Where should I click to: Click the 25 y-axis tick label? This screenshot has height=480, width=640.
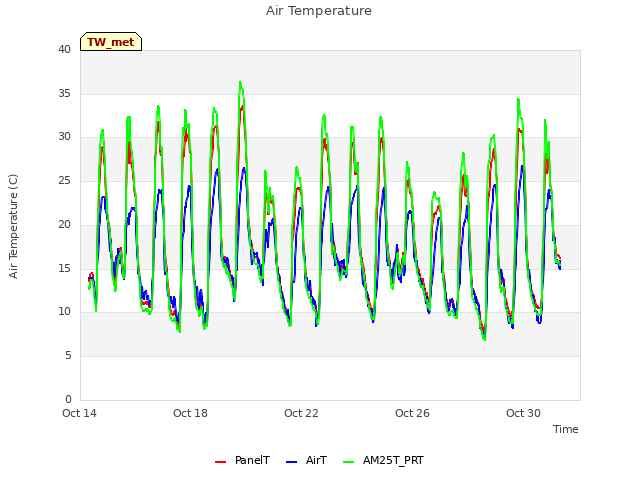pos(64,180)
